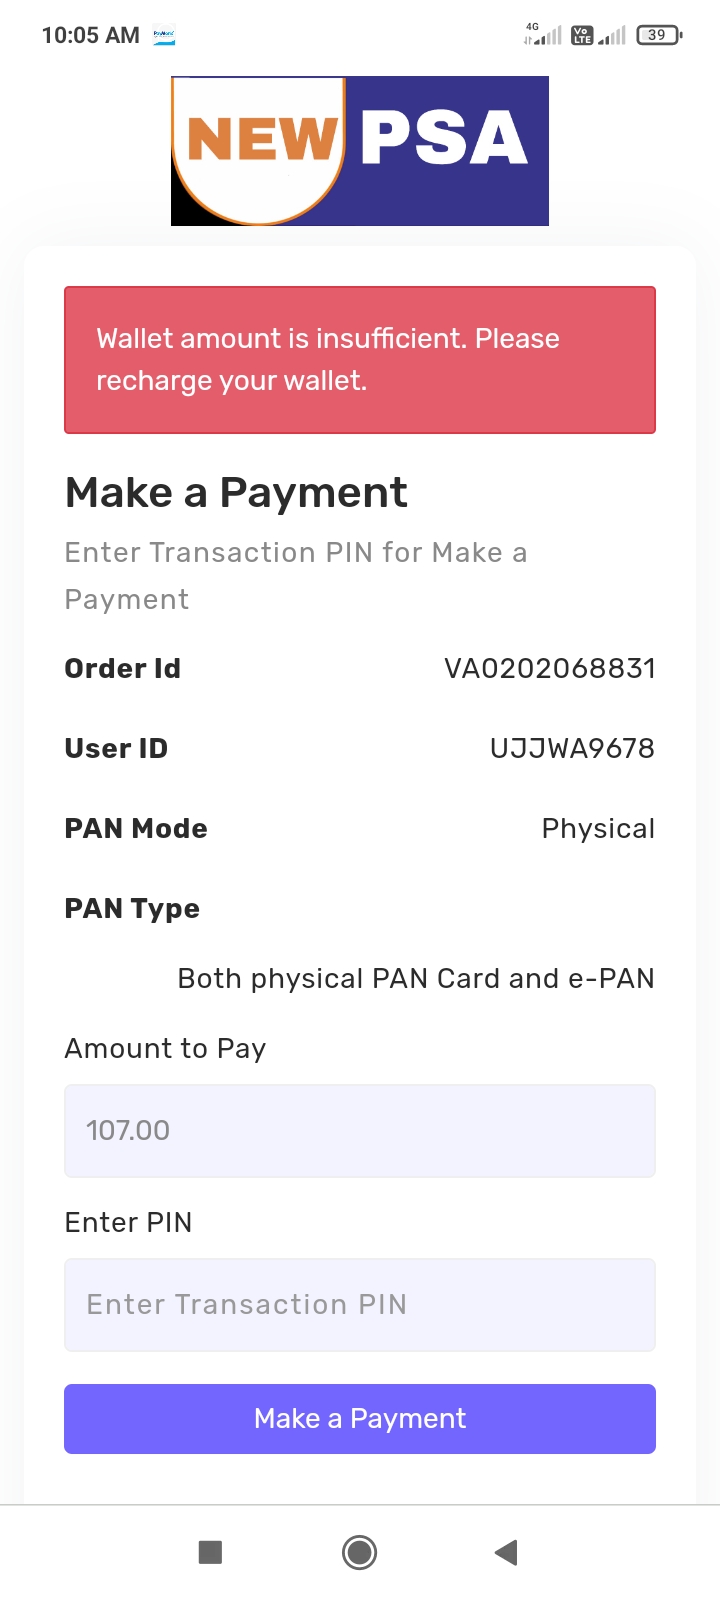Screen dimensions: 720x1600
Task: Tap the PAN Type label
Action: [132, 908]
